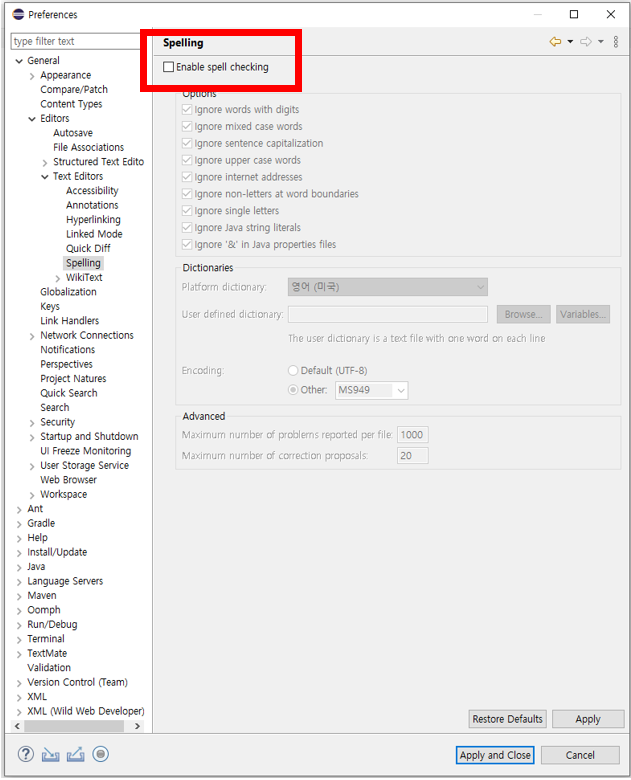Click the Import preferences icon
The height and width of the screenshot is (780, 631).
click(x=50, y=755)
